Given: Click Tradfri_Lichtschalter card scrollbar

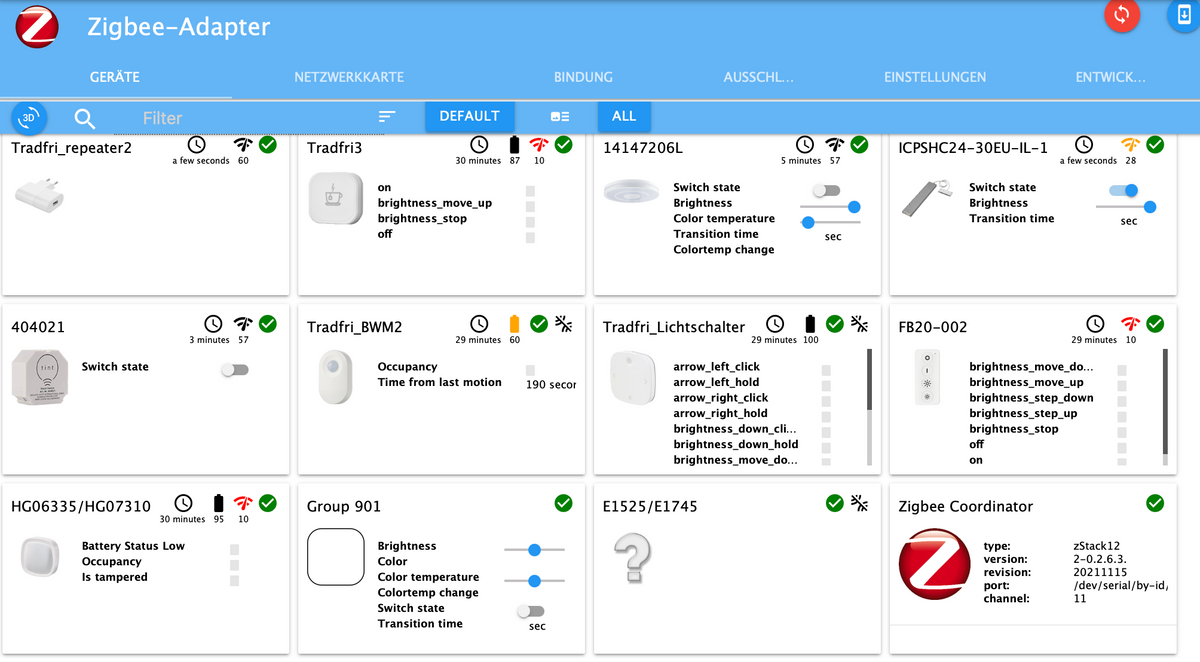Looking at the screenshot, I should pyautogui.click(x=869, y=406).
